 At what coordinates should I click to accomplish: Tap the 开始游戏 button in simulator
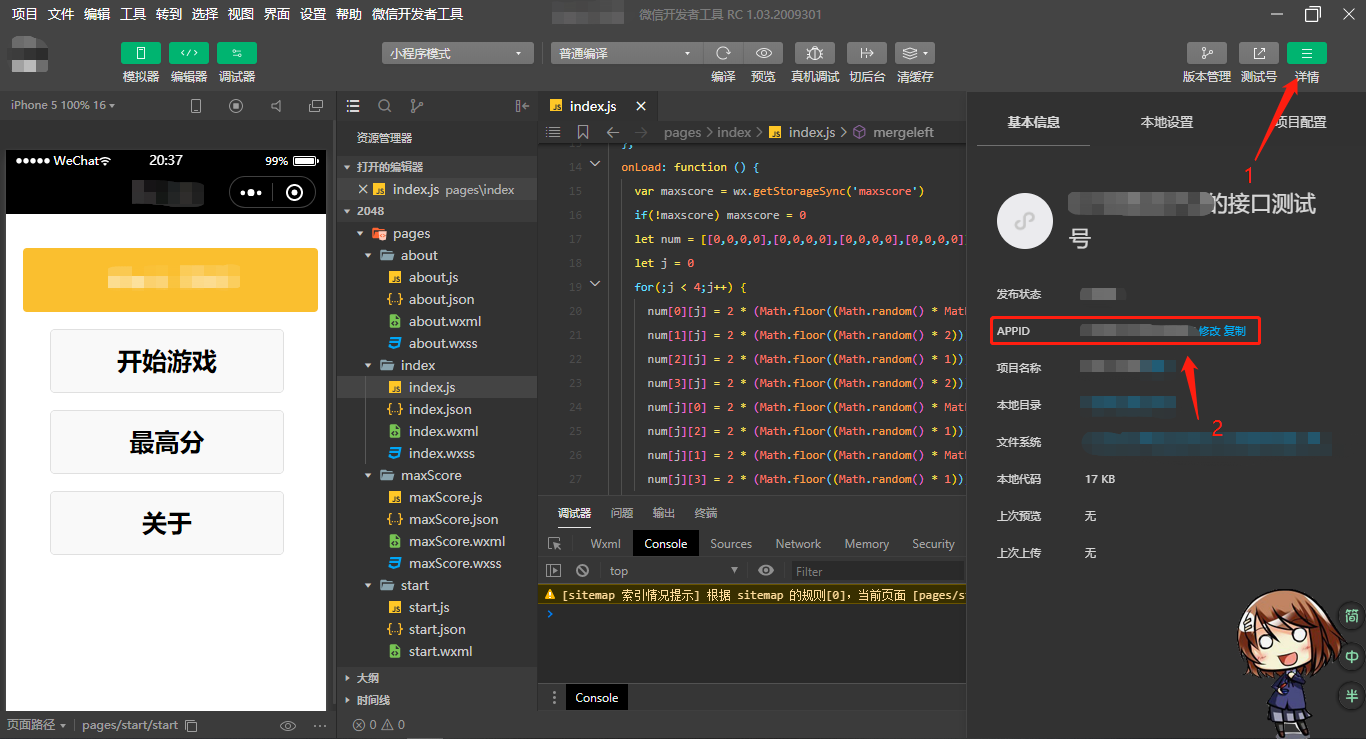coord(167,361)
